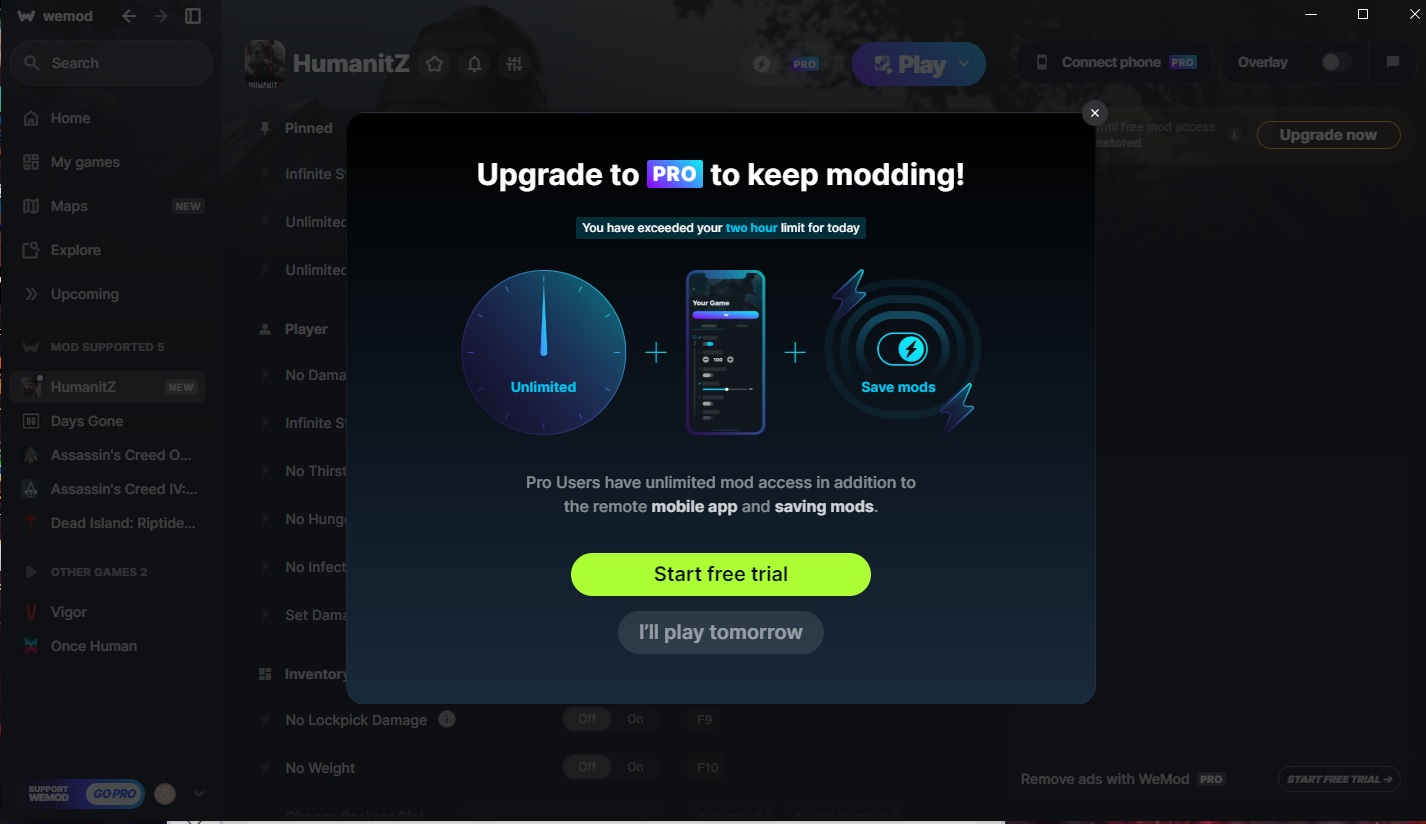Open the chat feedback icon
Viewport: 1426px width, 824px height.
[x=1392, y=62]
